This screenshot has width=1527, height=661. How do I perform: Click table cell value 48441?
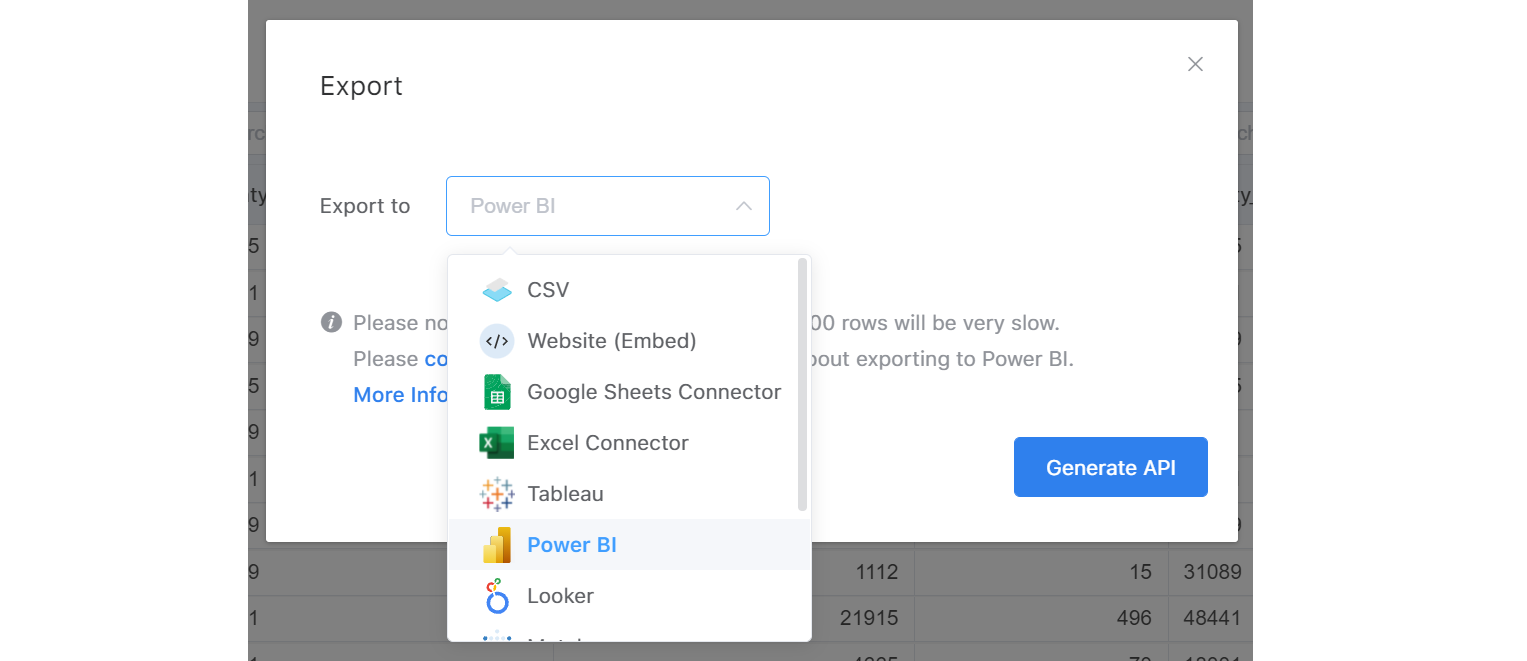pos(1212,619)
